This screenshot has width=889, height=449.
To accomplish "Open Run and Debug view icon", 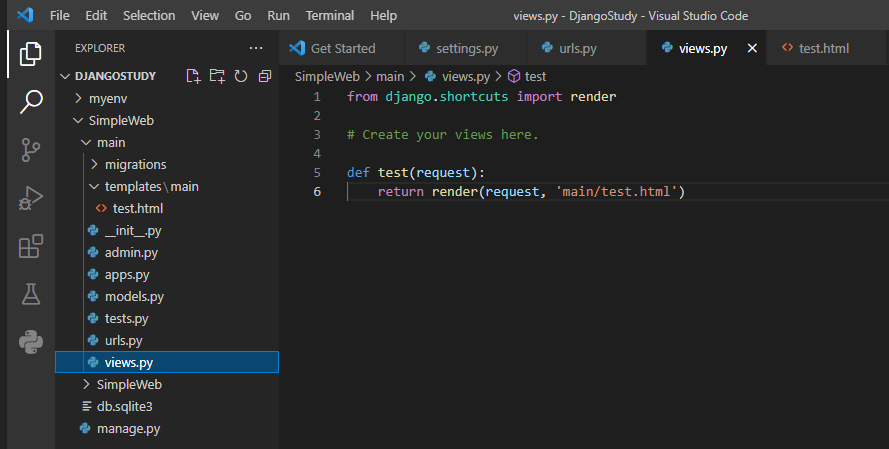I will pos(31,198).
